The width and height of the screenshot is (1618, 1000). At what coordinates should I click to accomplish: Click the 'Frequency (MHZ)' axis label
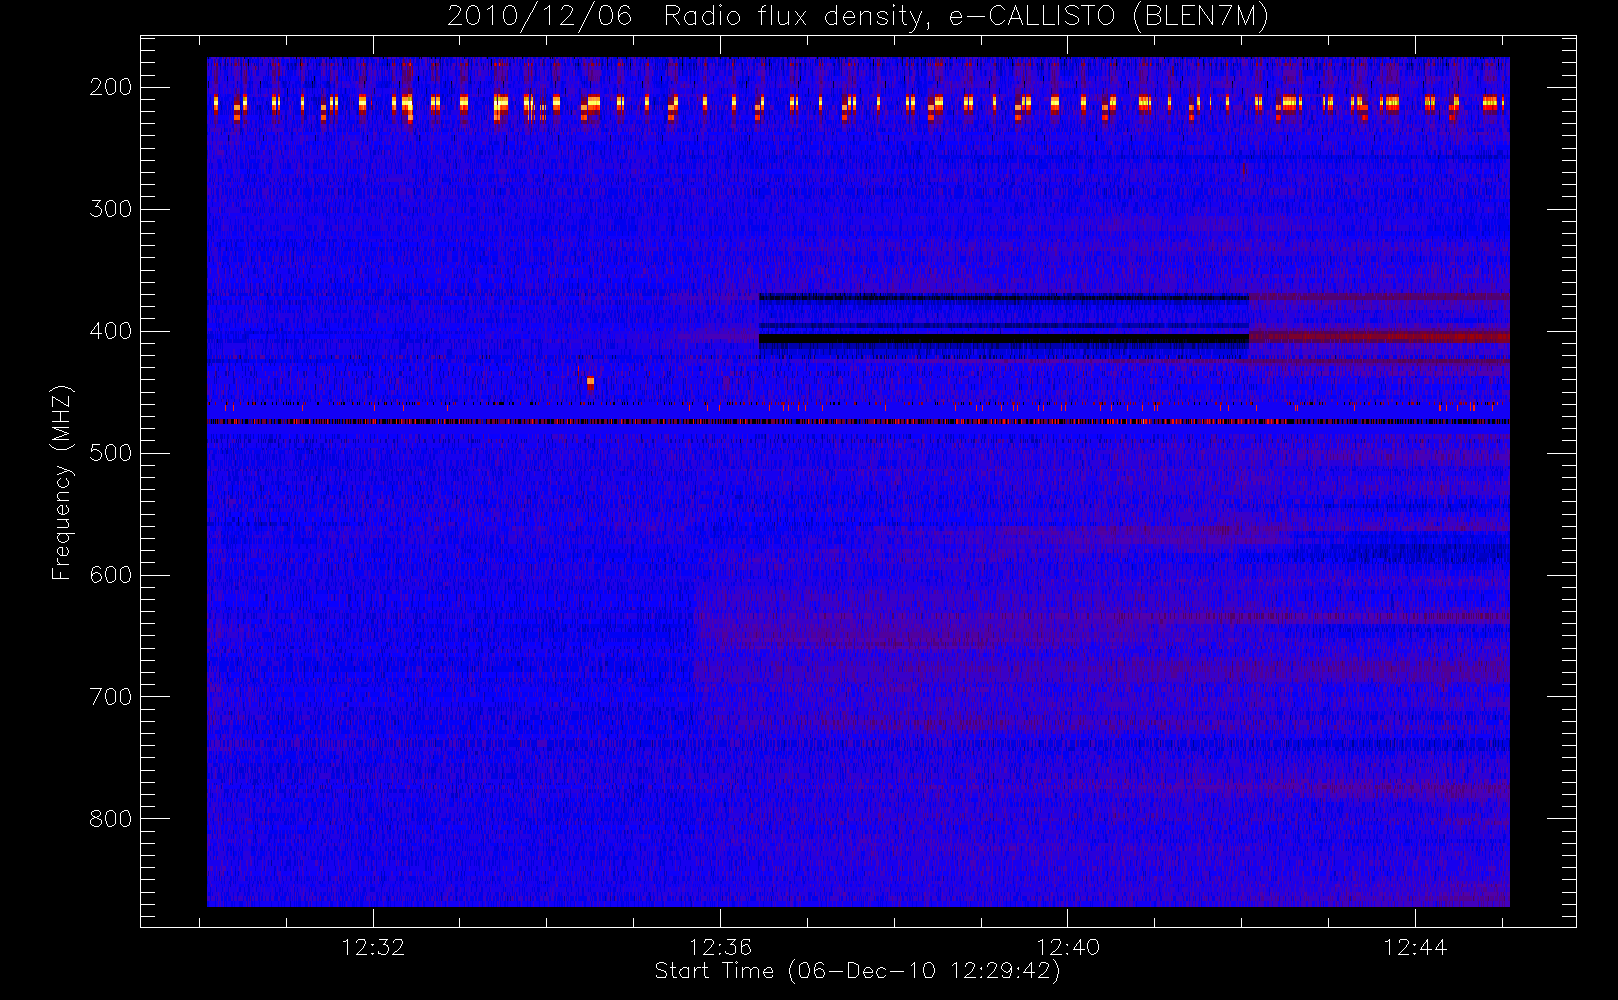tap(62, 482)
